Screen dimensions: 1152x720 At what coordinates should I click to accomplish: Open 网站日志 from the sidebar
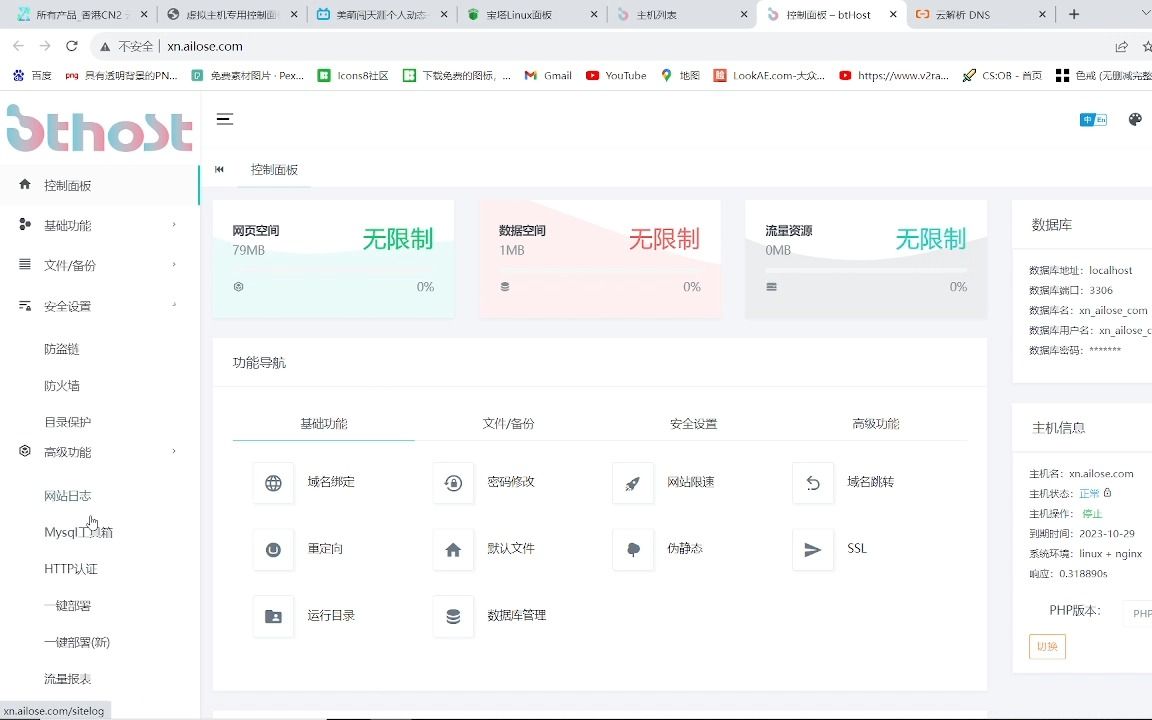coord(68,495)
